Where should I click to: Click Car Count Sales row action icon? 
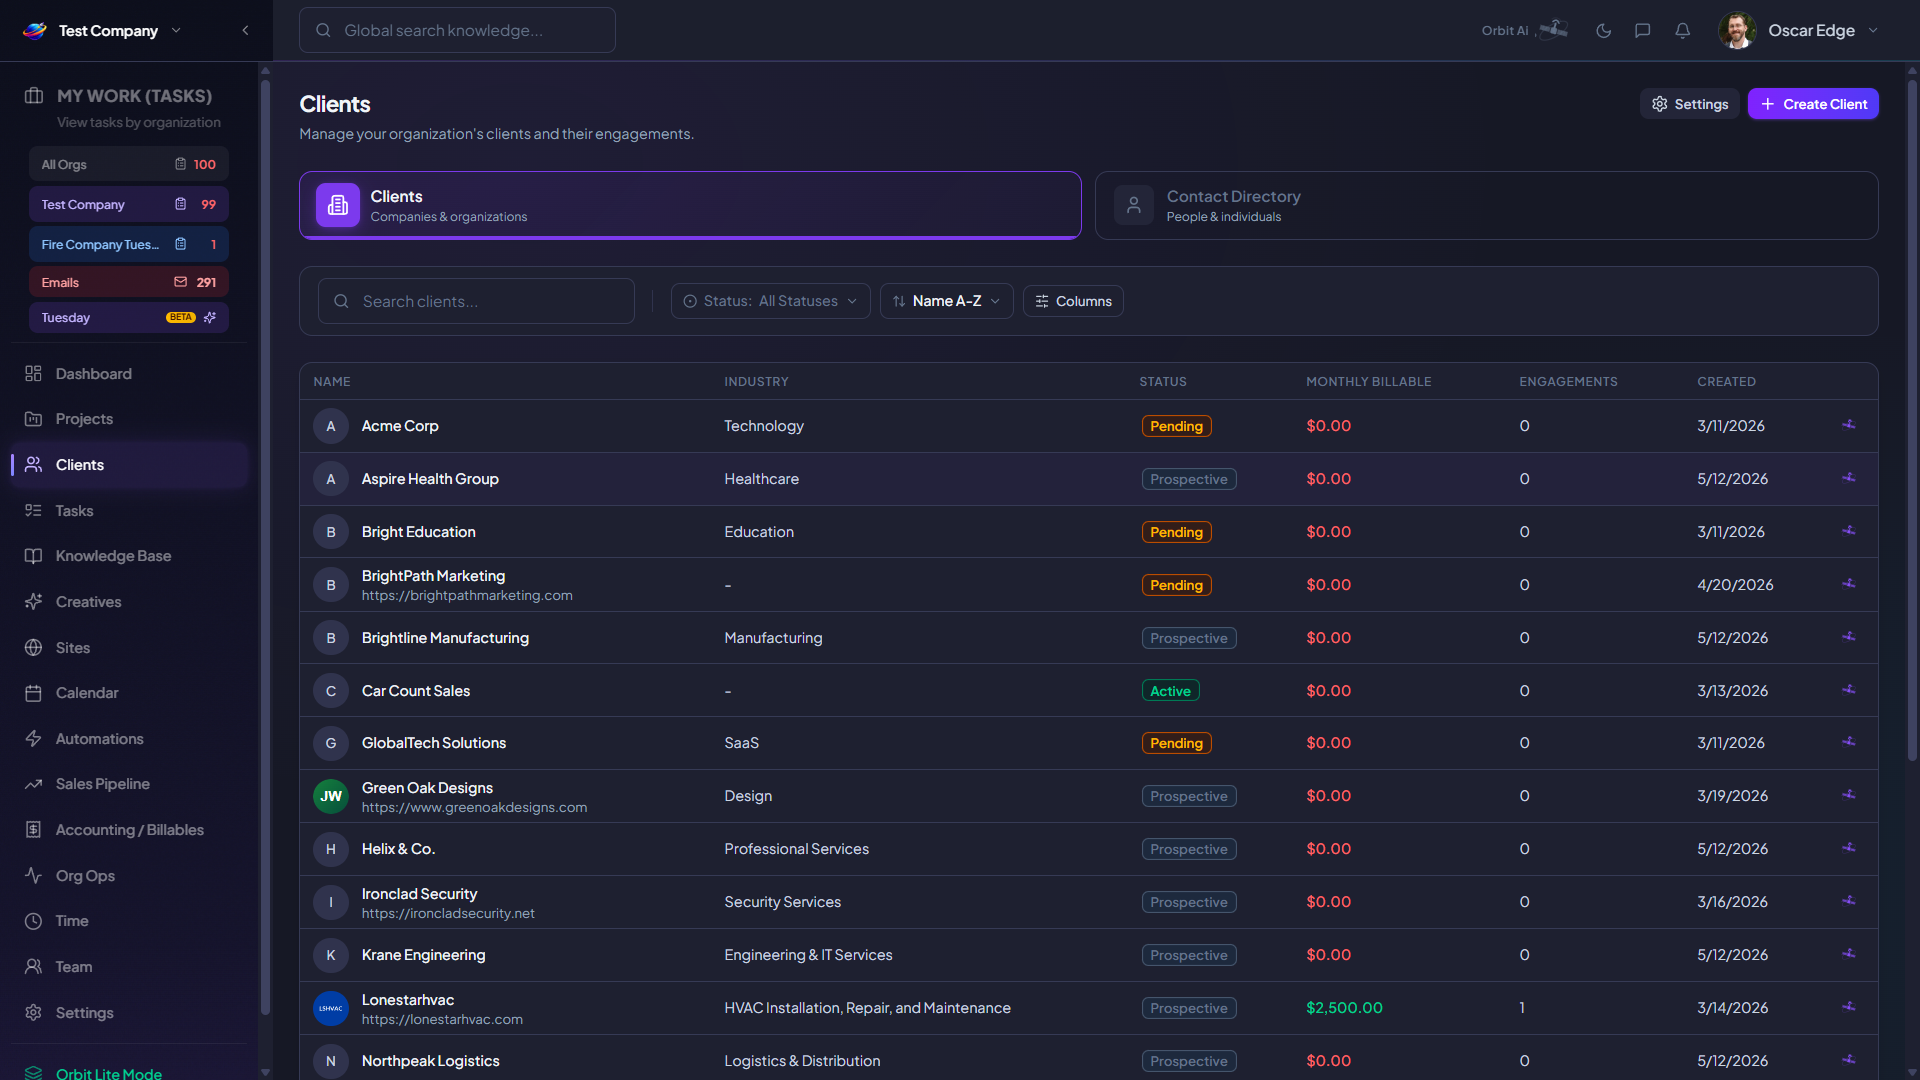[x=1848, y=690]
